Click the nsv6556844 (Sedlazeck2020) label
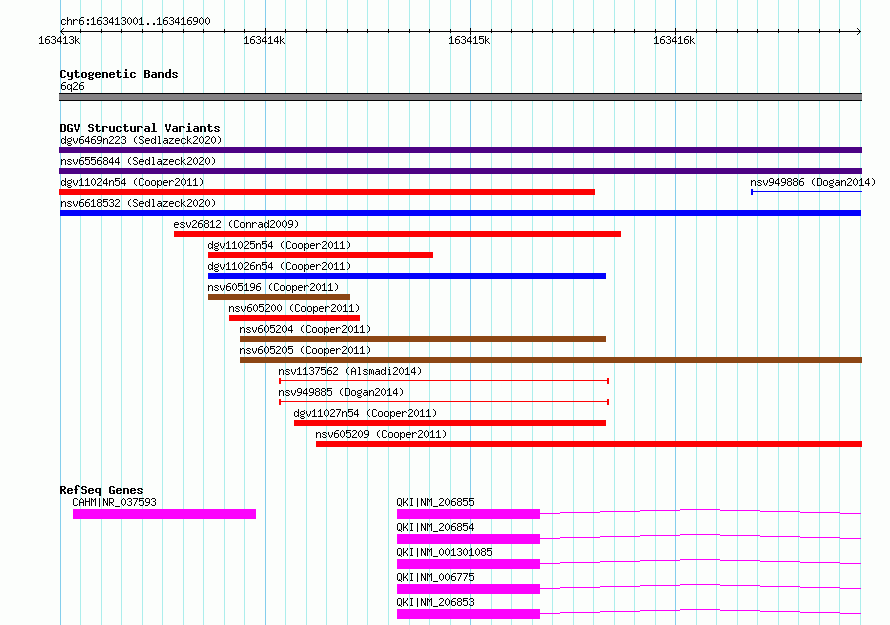This screenshot has height=625, width=890. [x=138, y=161]
